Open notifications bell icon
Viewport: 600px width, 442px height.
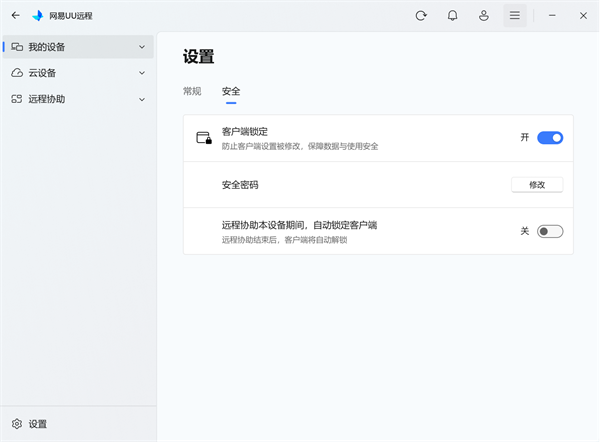452,15
